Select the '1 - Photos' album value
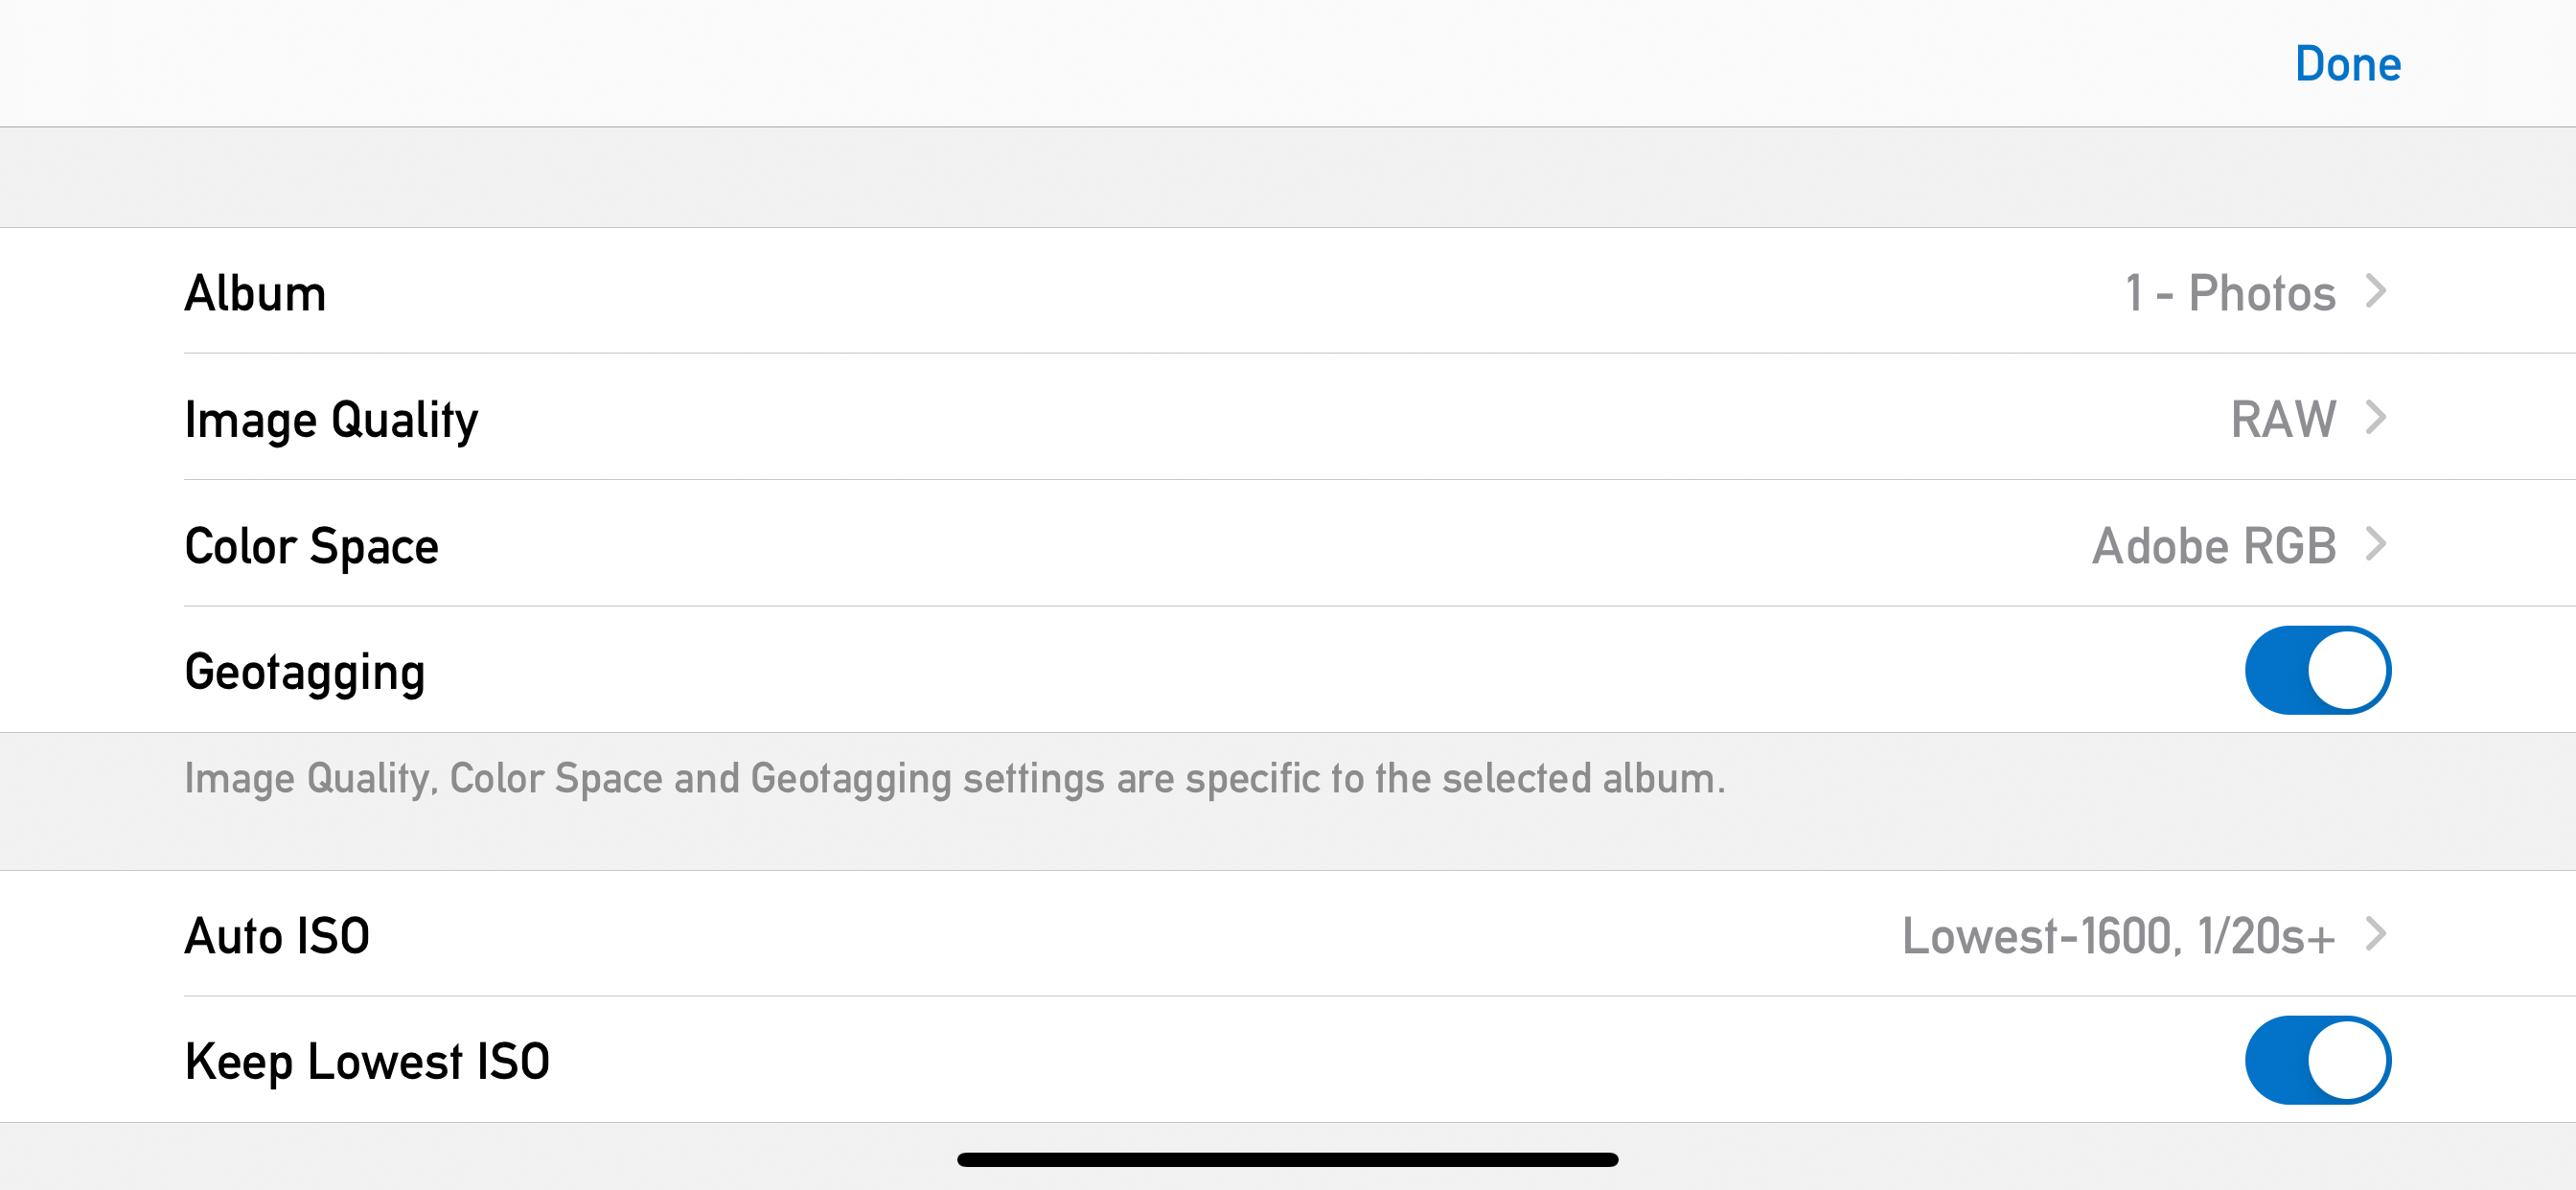This screenshot has height=1190, width=2576. [2229, 293]
